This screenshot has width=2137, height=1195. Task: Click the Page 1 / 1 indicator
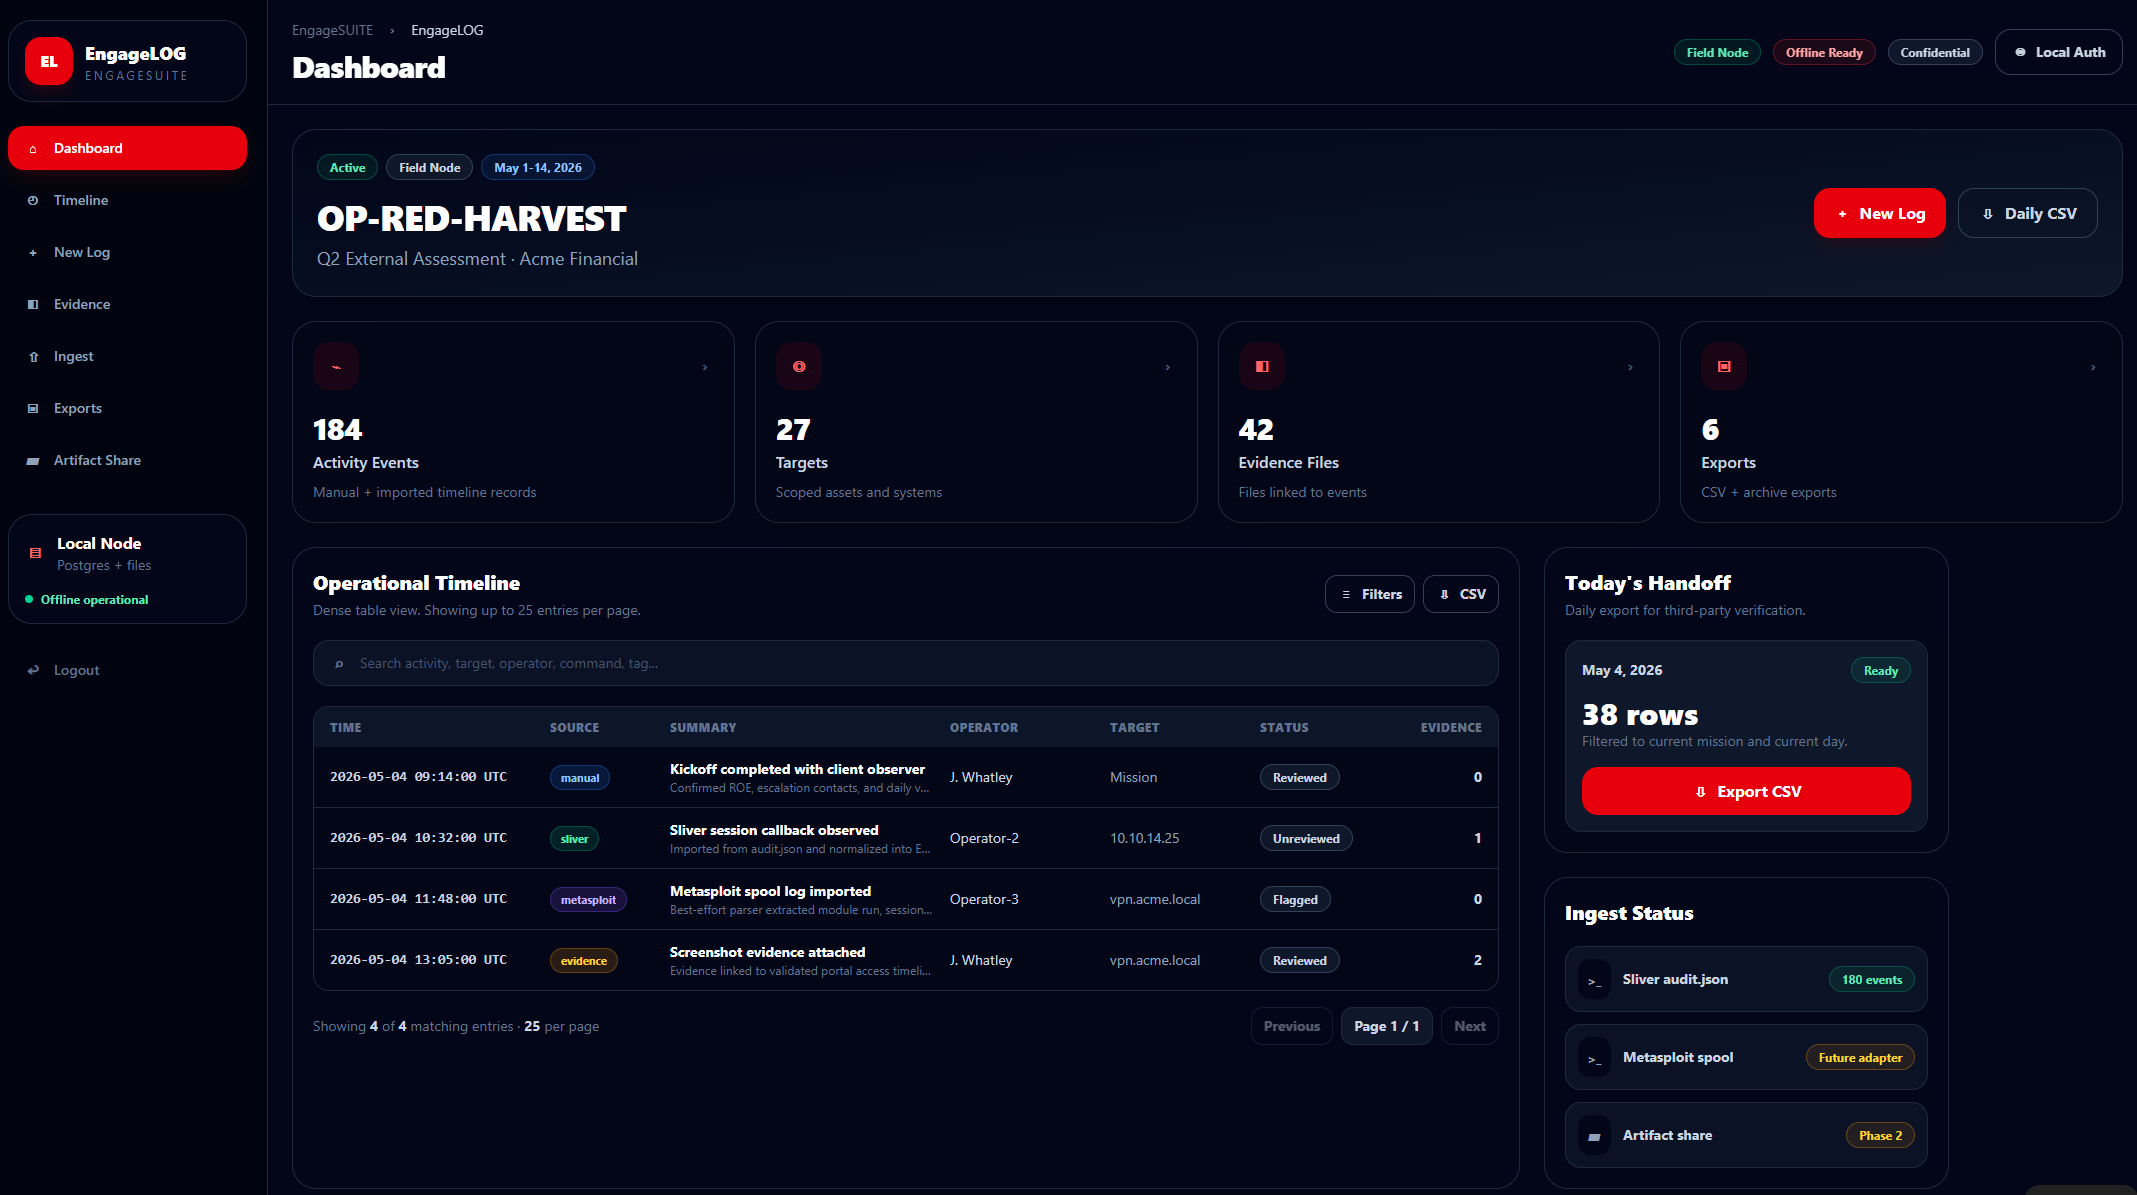1386,1026
